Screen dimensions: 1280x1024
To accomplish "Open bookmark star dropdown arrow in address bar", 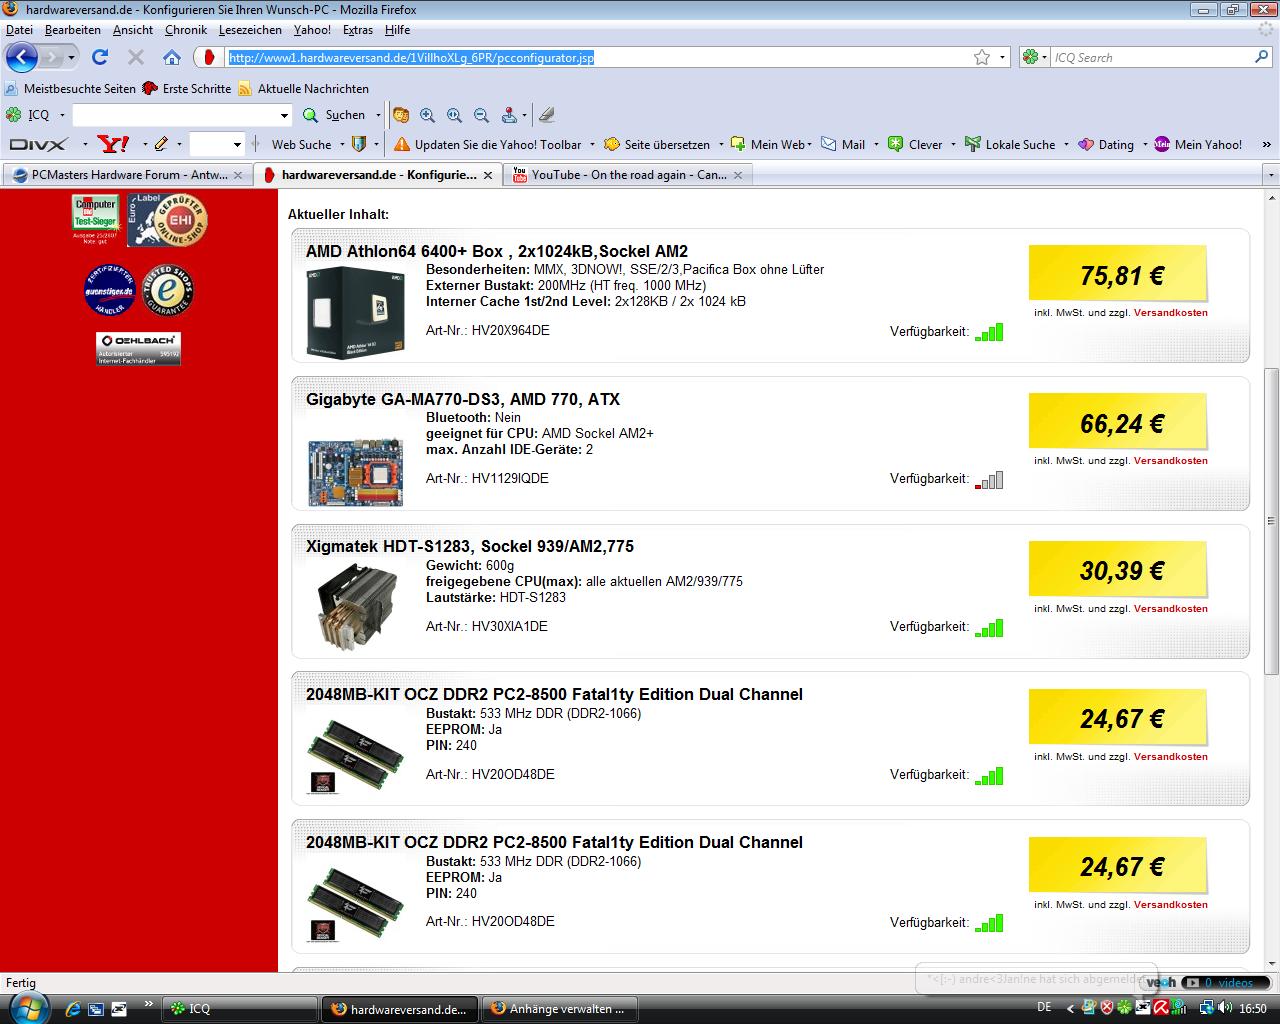I will [x=1003, y=57].
